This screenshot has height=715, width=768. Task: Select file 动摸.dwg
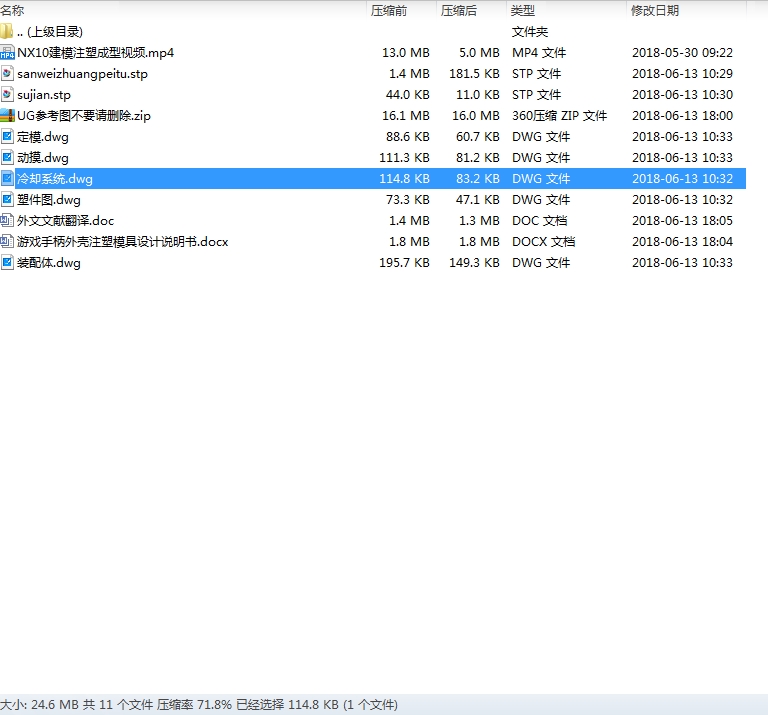pyautogui.click(x=43, y=158)
